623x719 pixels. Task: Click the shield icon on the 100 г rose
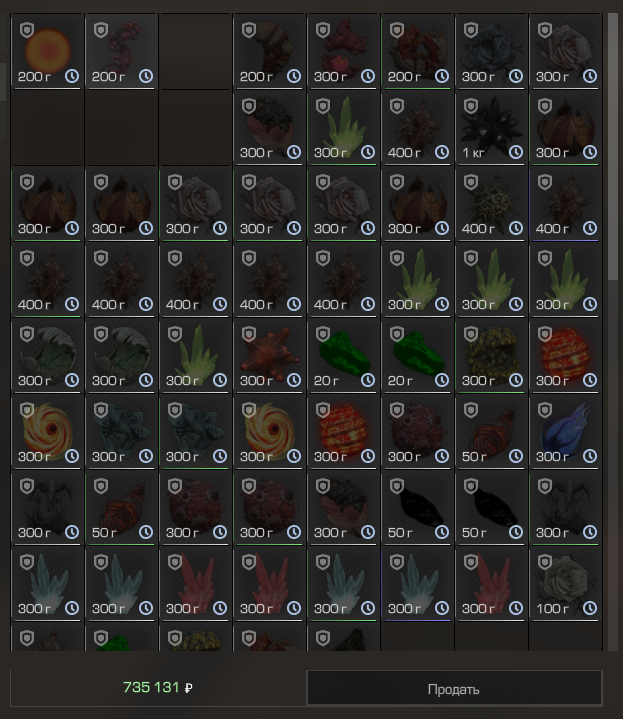click(545, 562)
